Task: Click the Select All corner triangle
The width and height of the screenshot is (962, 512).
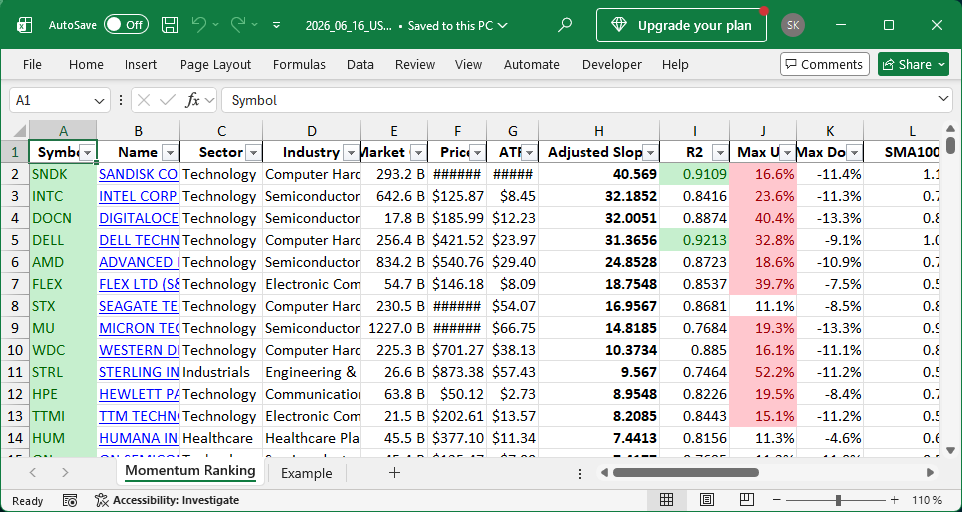Action: 19,130
